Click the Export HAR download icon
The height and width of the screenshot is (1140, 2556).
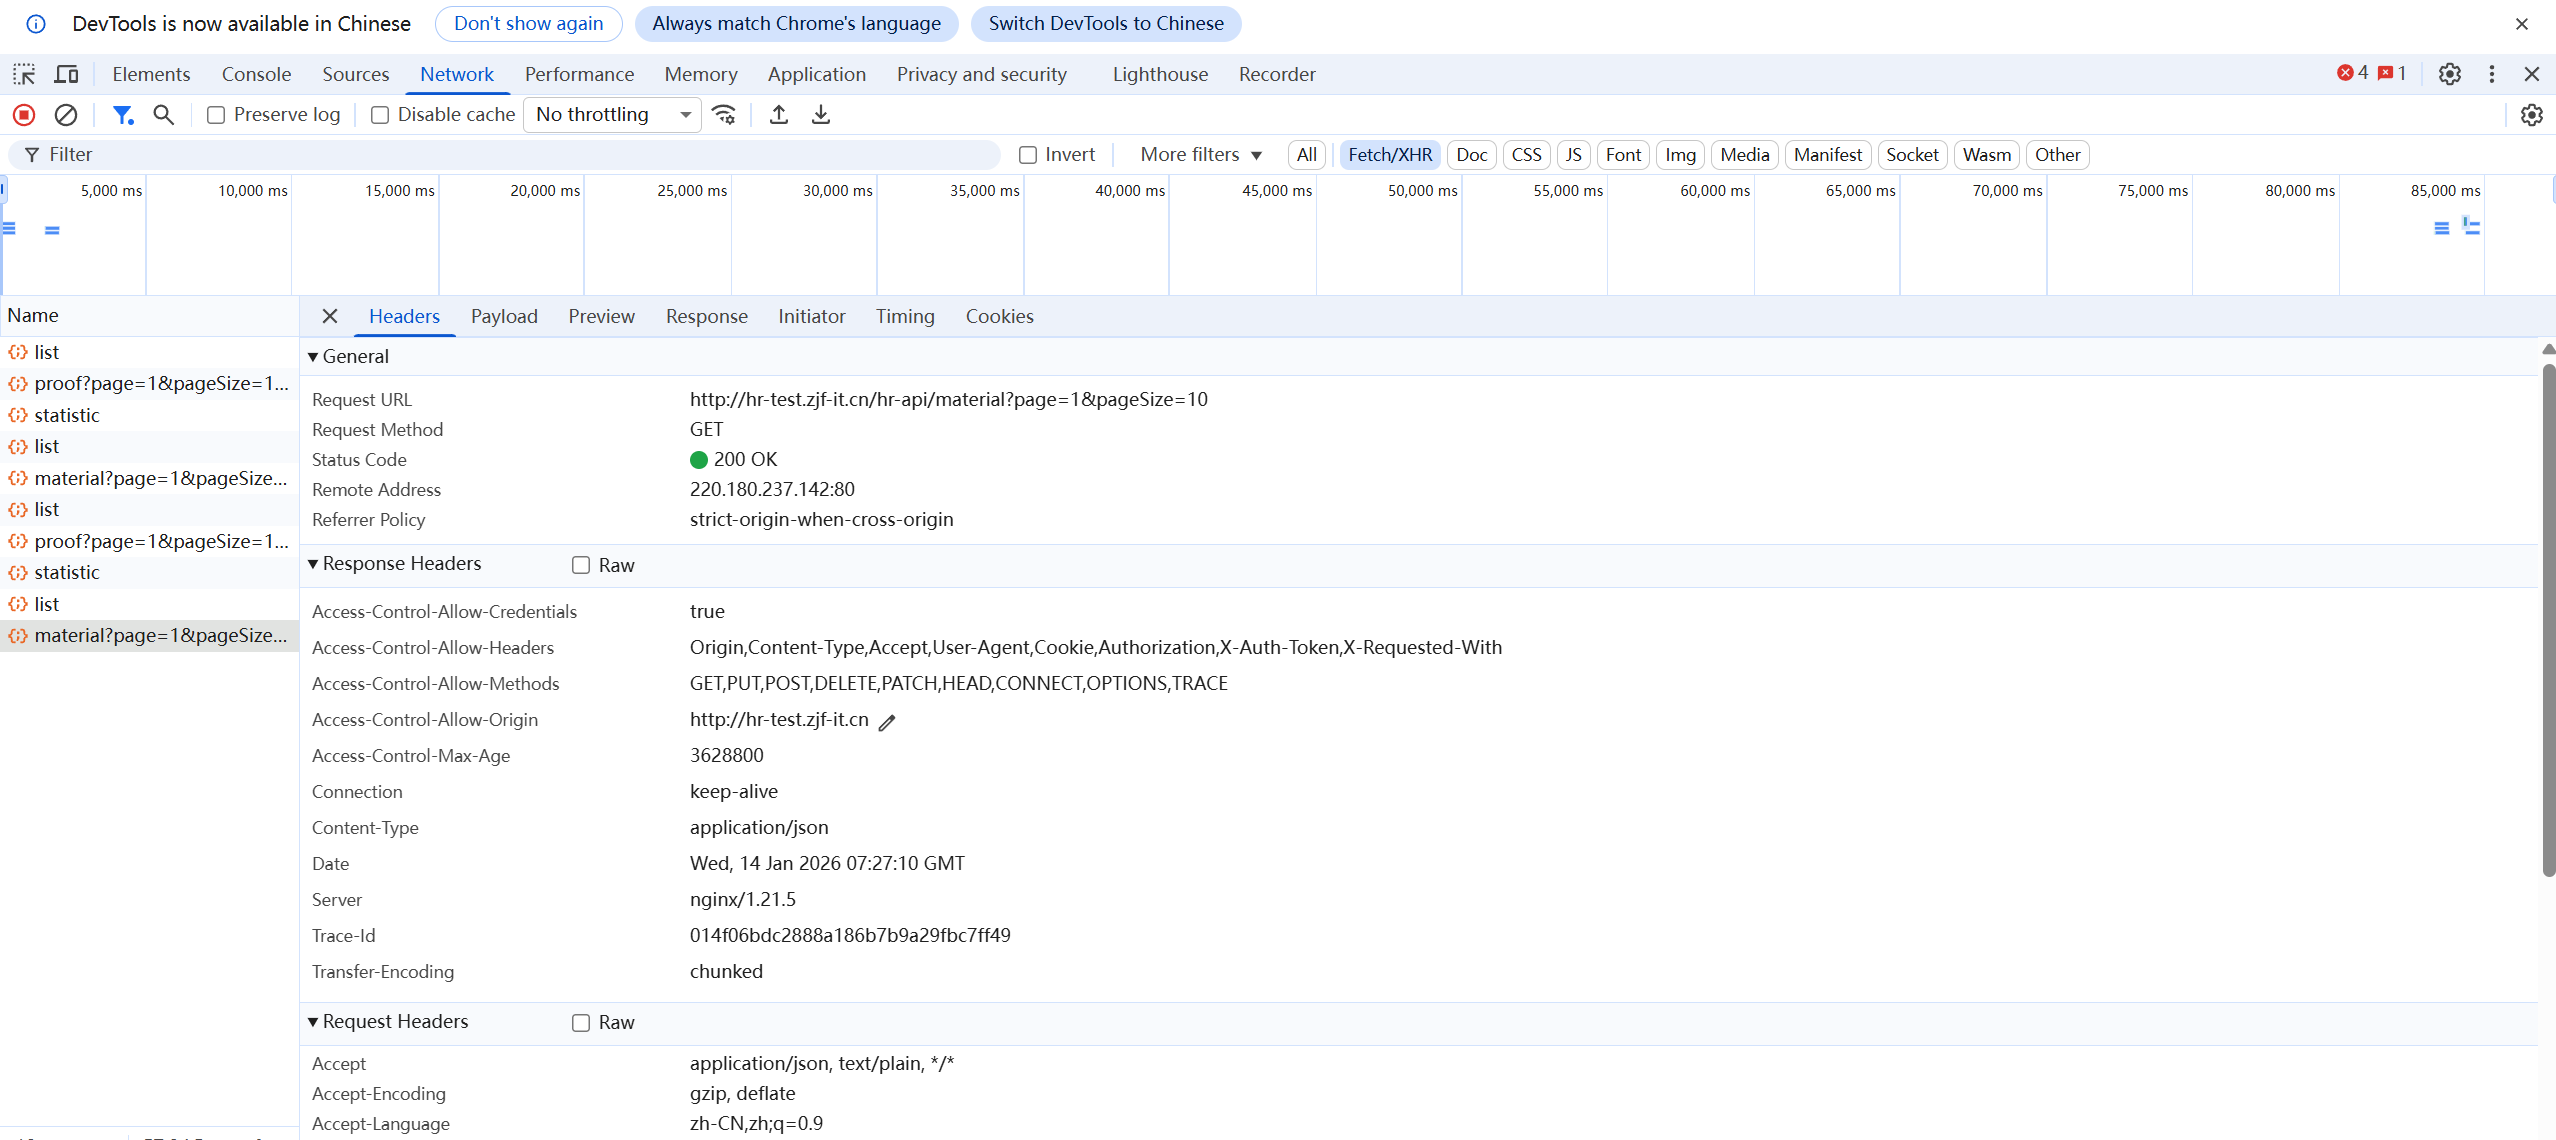click(x=821, y=115)
